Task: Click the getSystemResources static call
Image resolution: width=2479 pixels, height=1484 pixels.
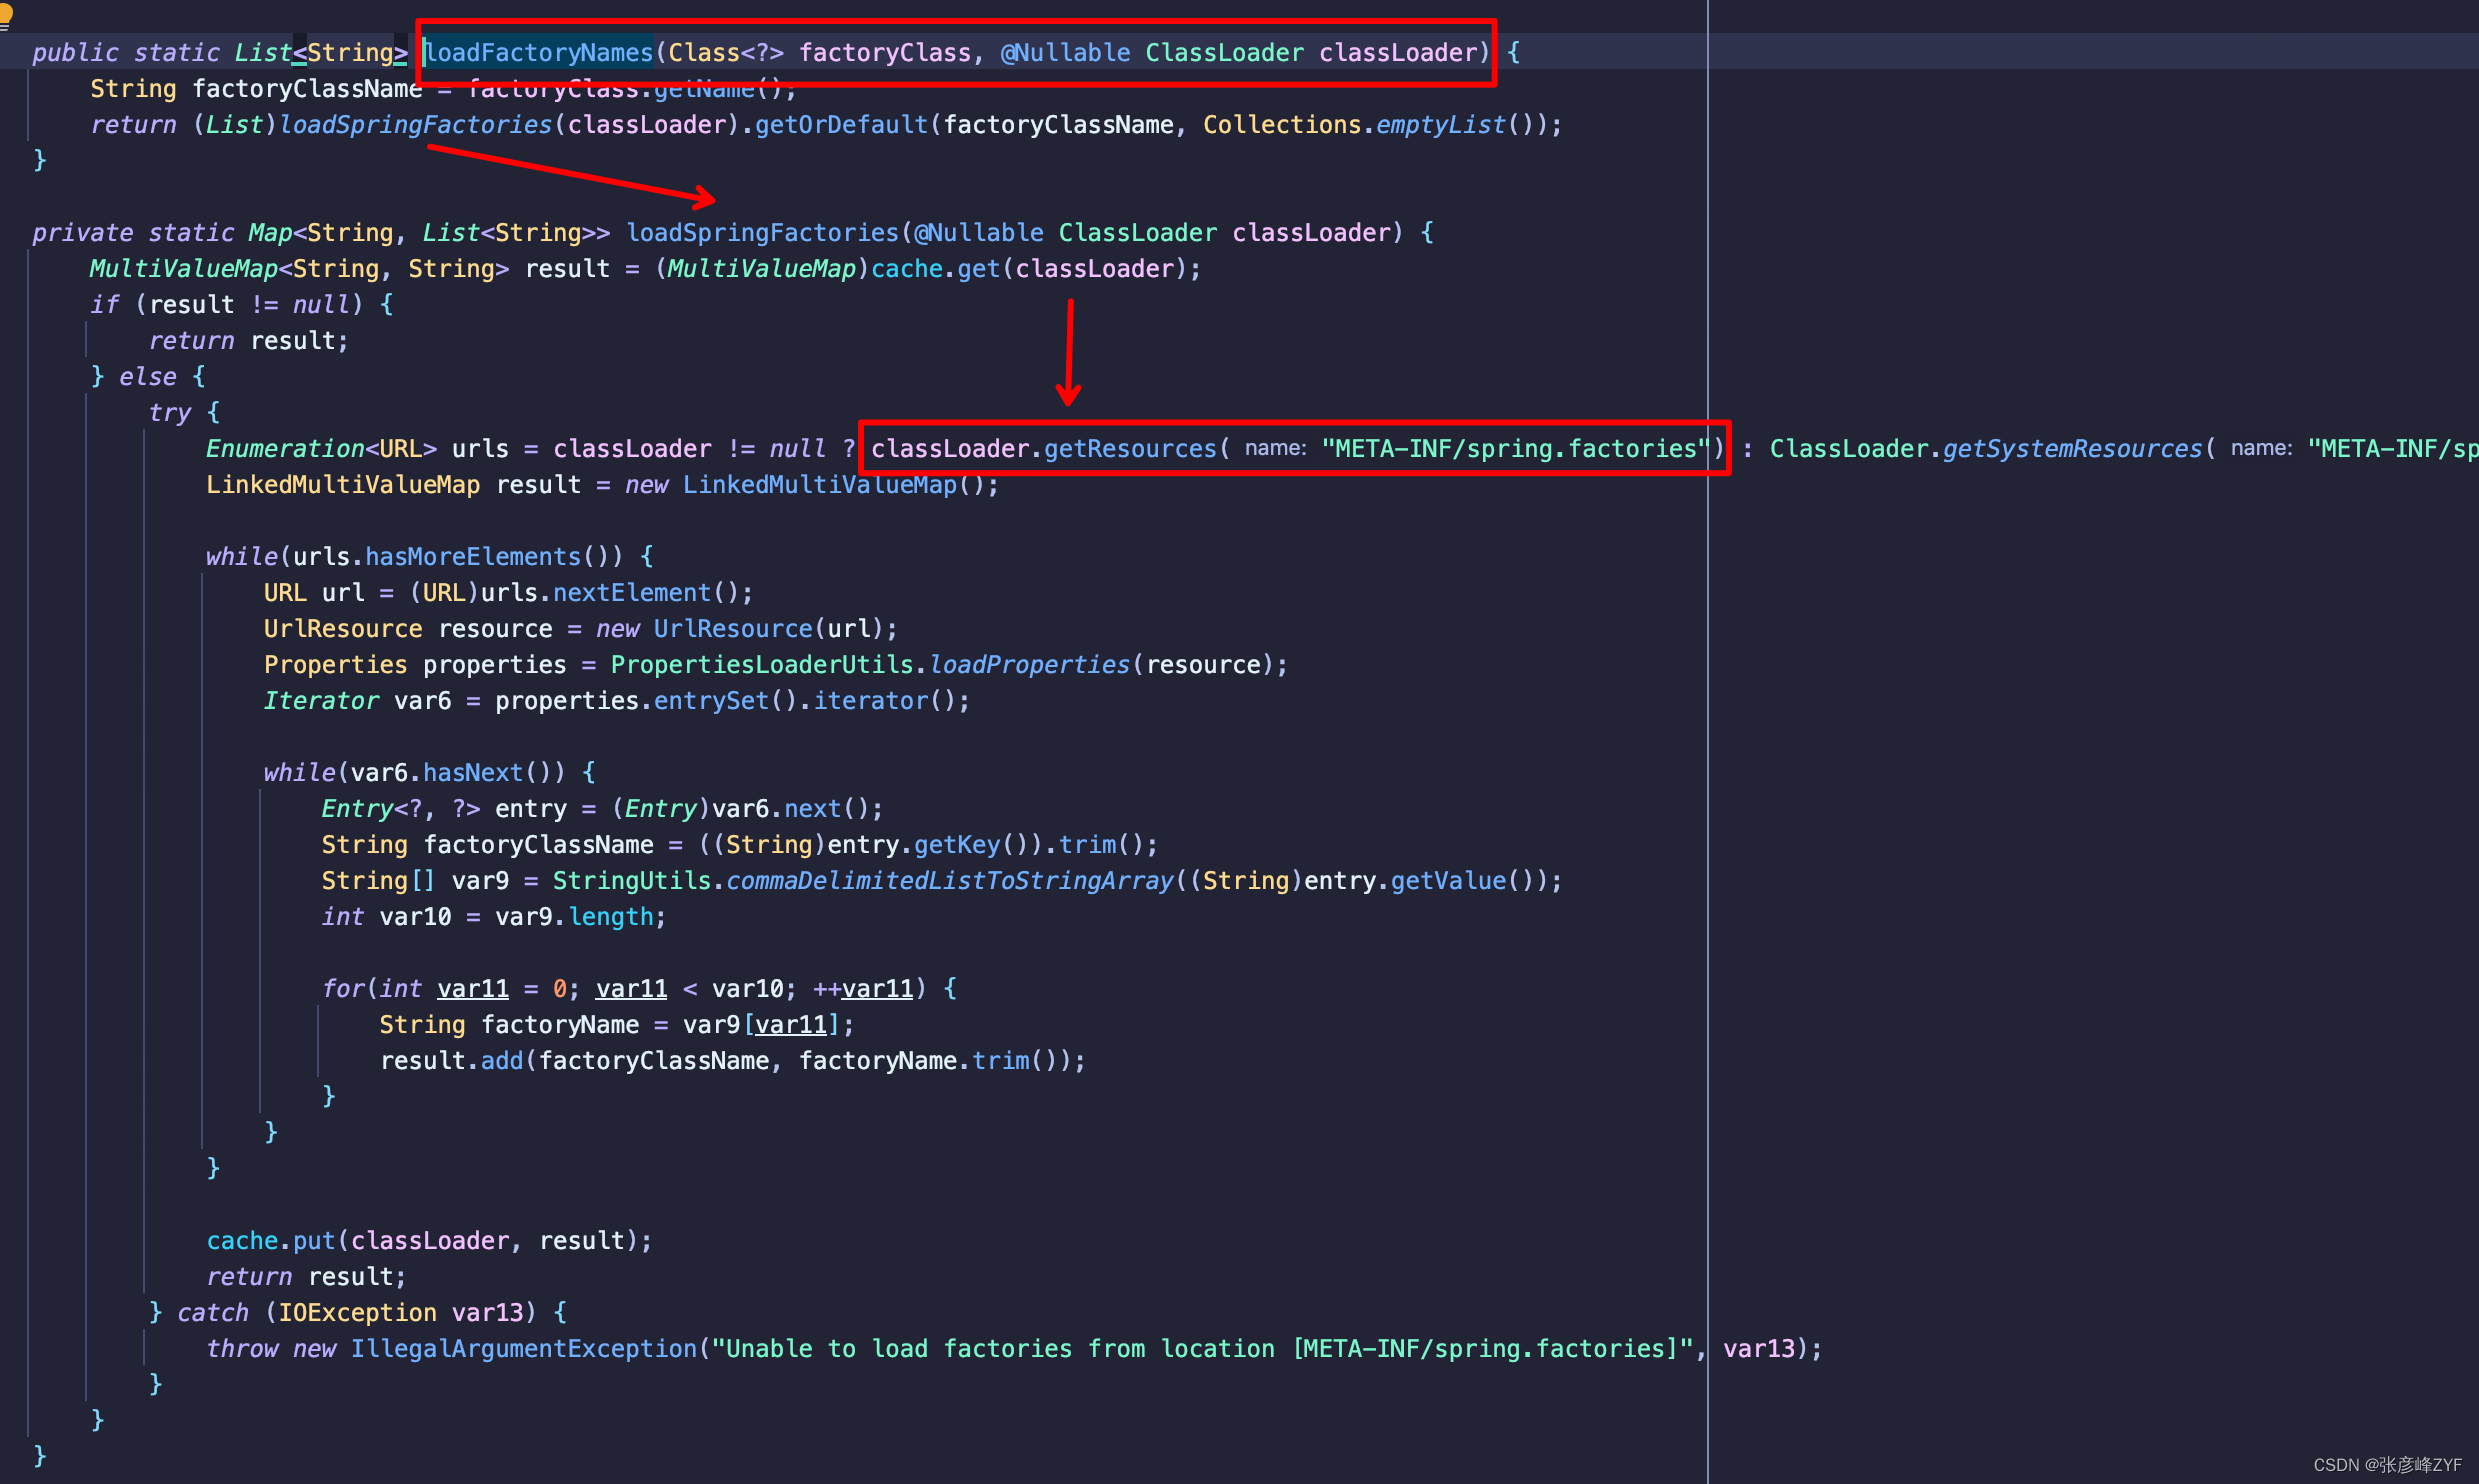Action: pyautogui.click(x=2071, y=448)
